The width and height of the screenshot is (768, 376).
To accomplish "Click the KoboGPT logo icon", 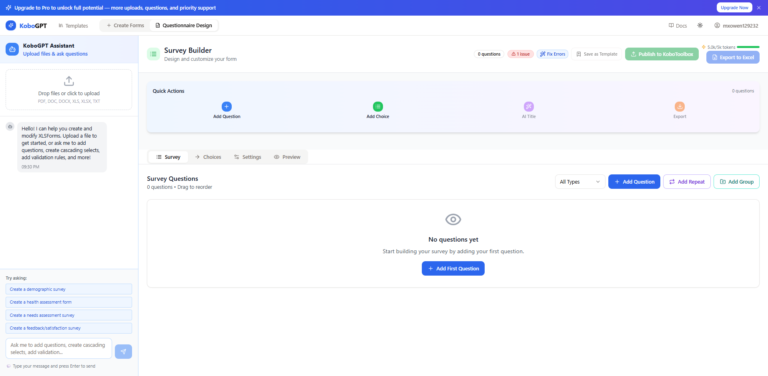I will pyautogui.click(x=11, y=25).
